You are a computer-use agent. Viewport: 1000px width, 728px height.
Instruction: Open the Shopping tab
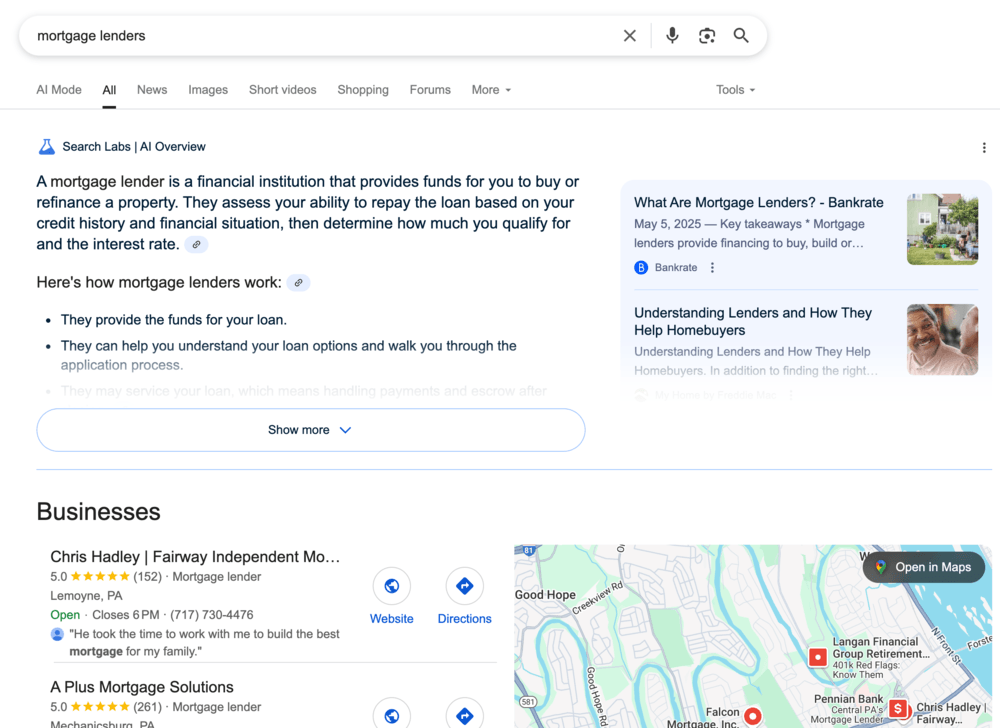(x=363, y=90)
